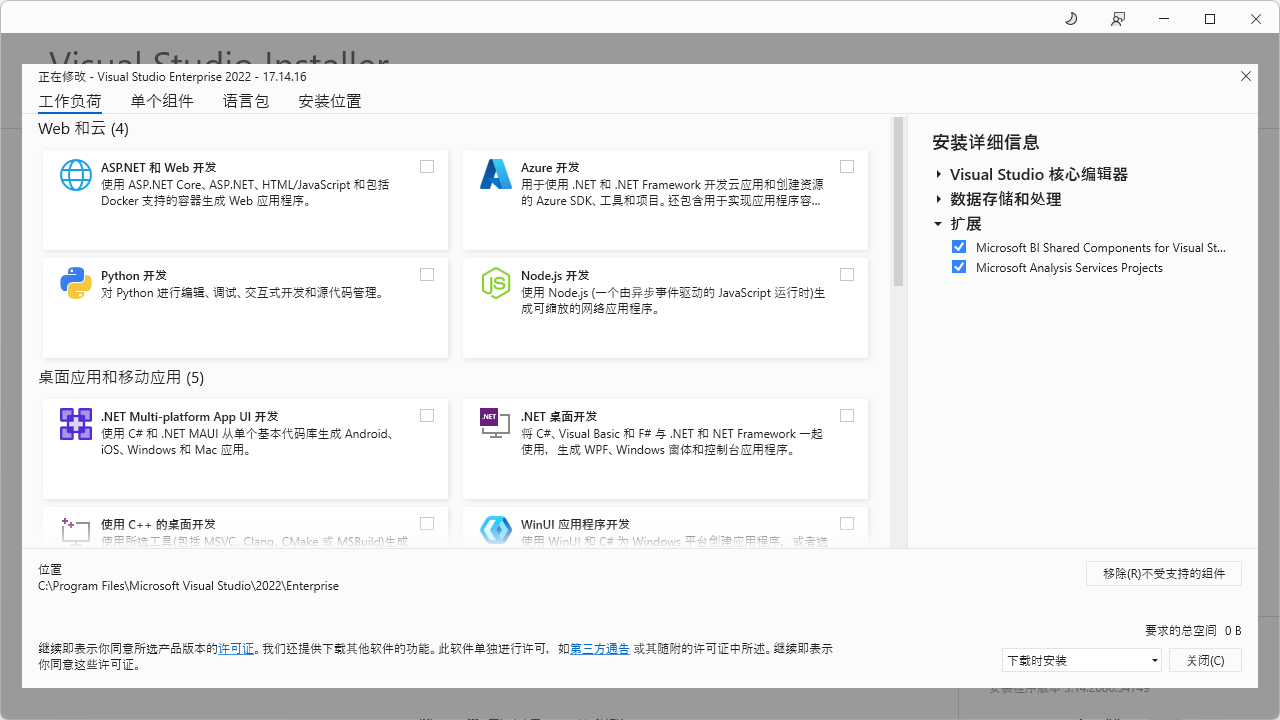Click the ASP.NET globe icon
This screenshot has width=1280, height=720.
click(76, 175)
